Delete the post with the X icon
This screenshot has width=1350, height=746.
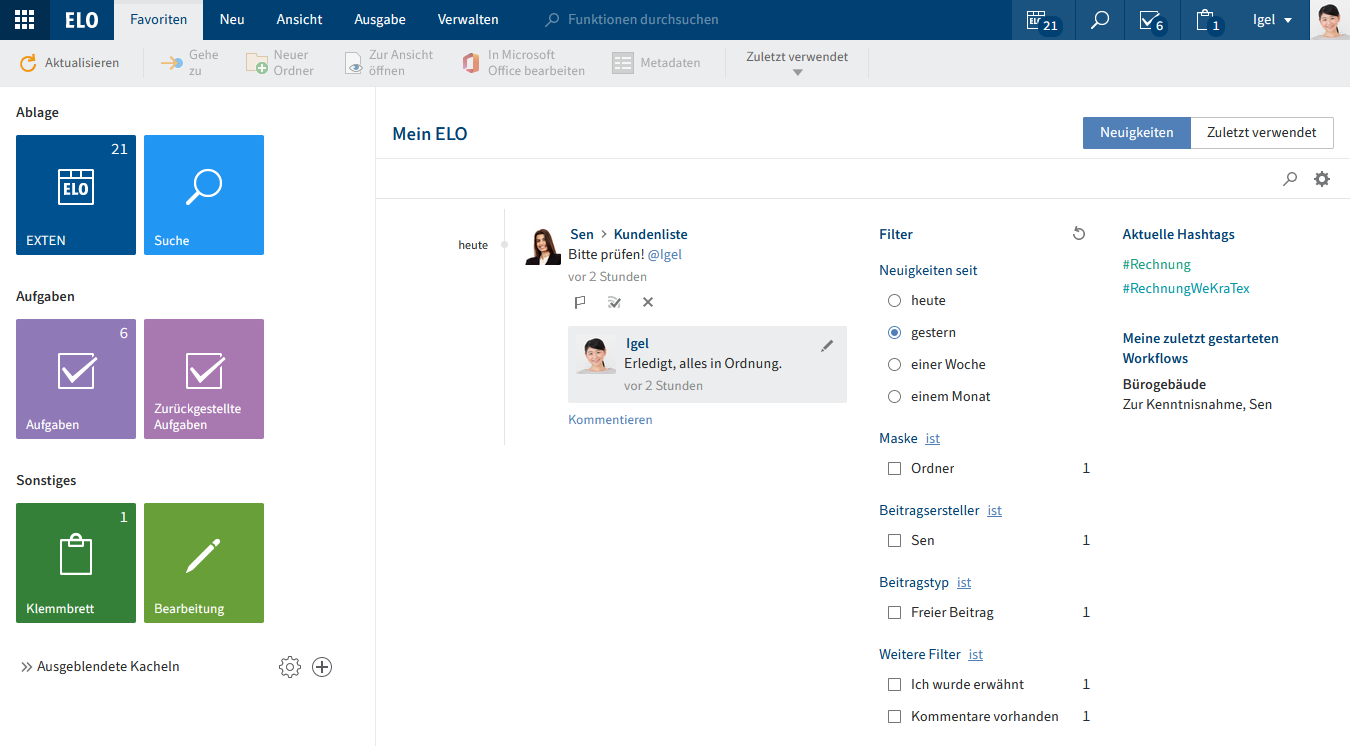pyautogui.click(x=648, y=302)
